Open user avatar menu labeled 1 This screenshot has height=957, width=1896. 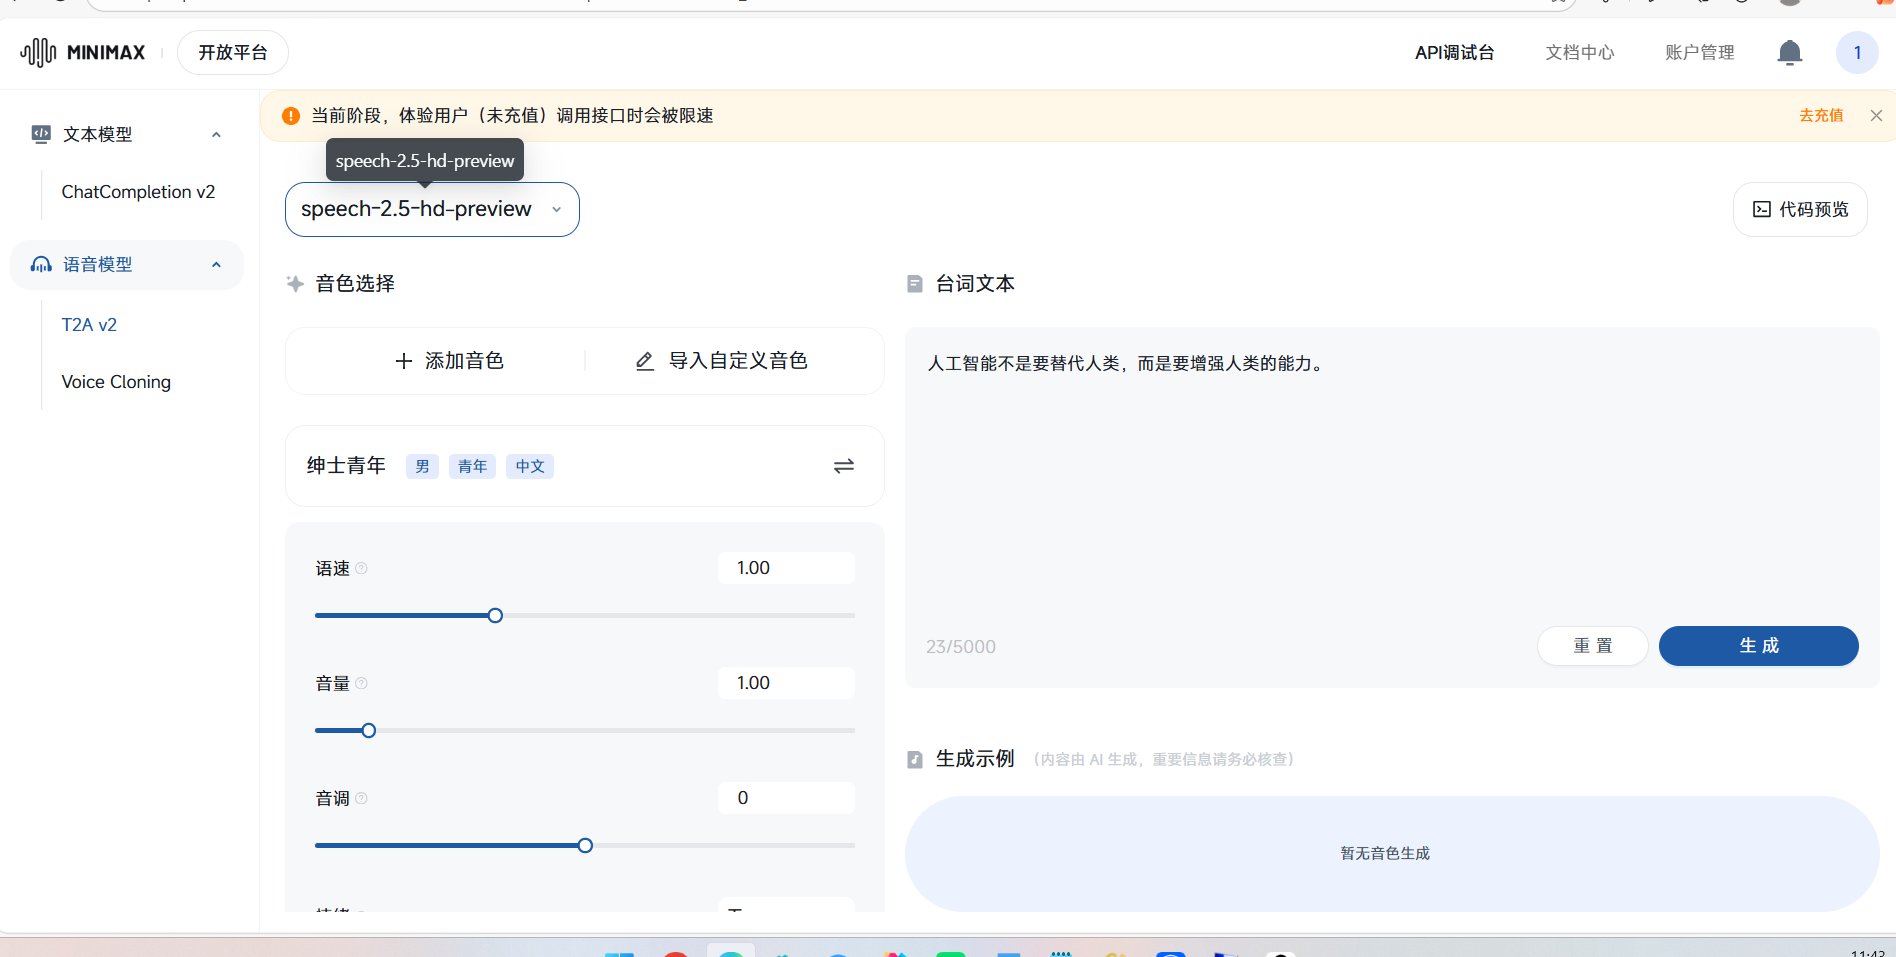(x=1857, y=52)
